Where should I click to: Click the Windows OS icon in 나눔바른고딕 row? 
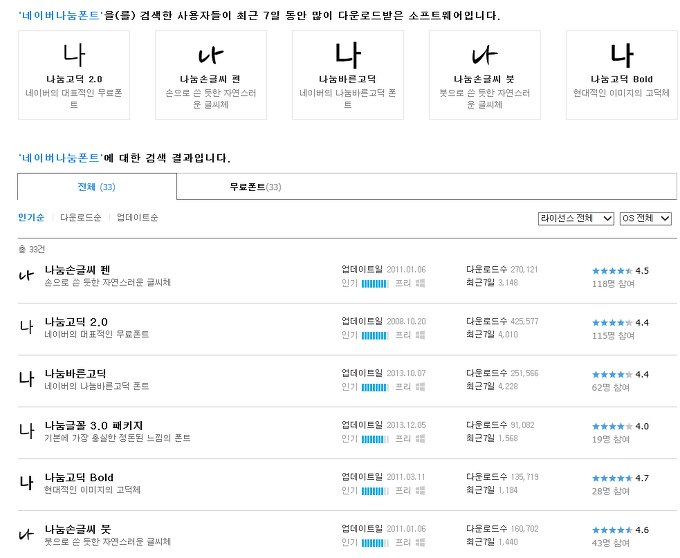pos(420,387)
